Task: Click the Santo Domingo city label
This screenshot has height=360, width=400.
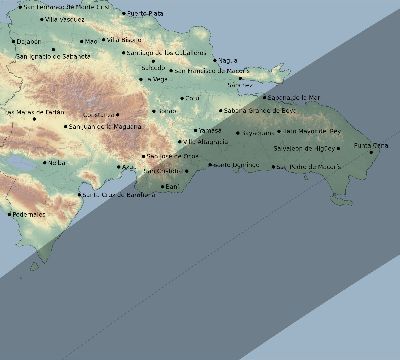Action: (236, 165)
